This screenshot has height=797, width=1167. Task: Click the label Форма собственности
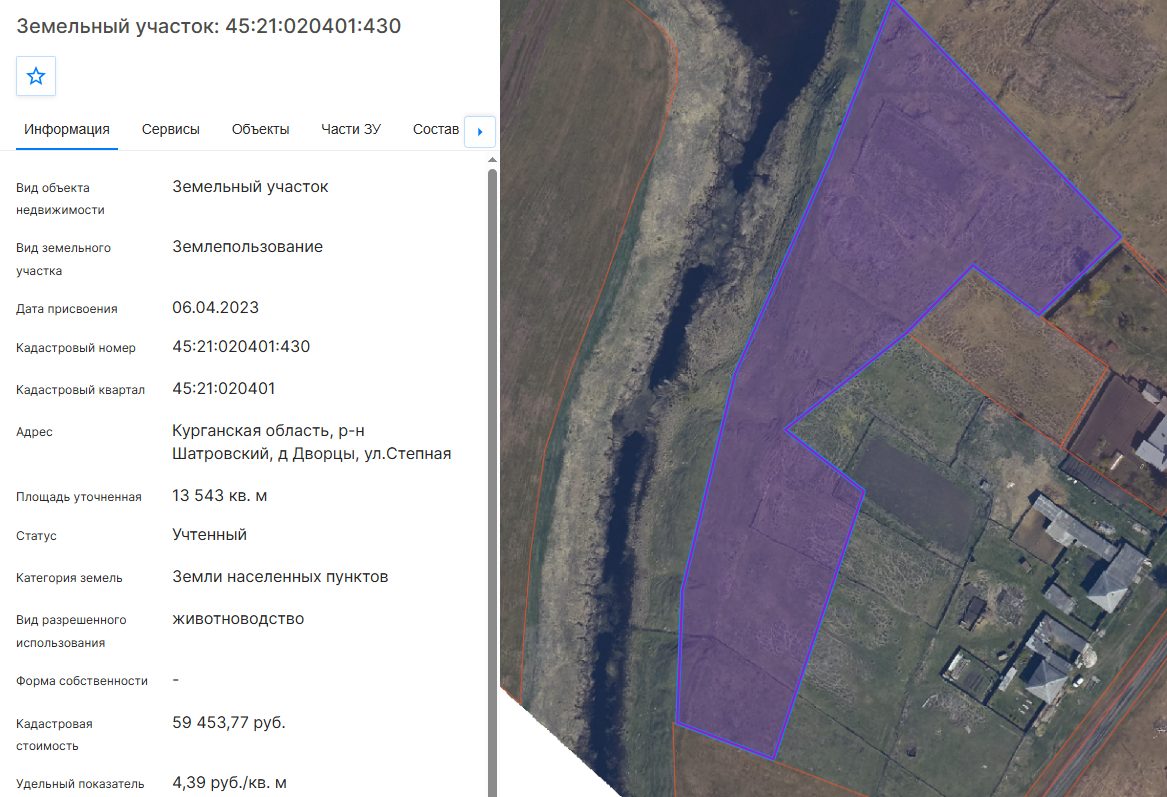pyautogui.click(x=82, y=681)
